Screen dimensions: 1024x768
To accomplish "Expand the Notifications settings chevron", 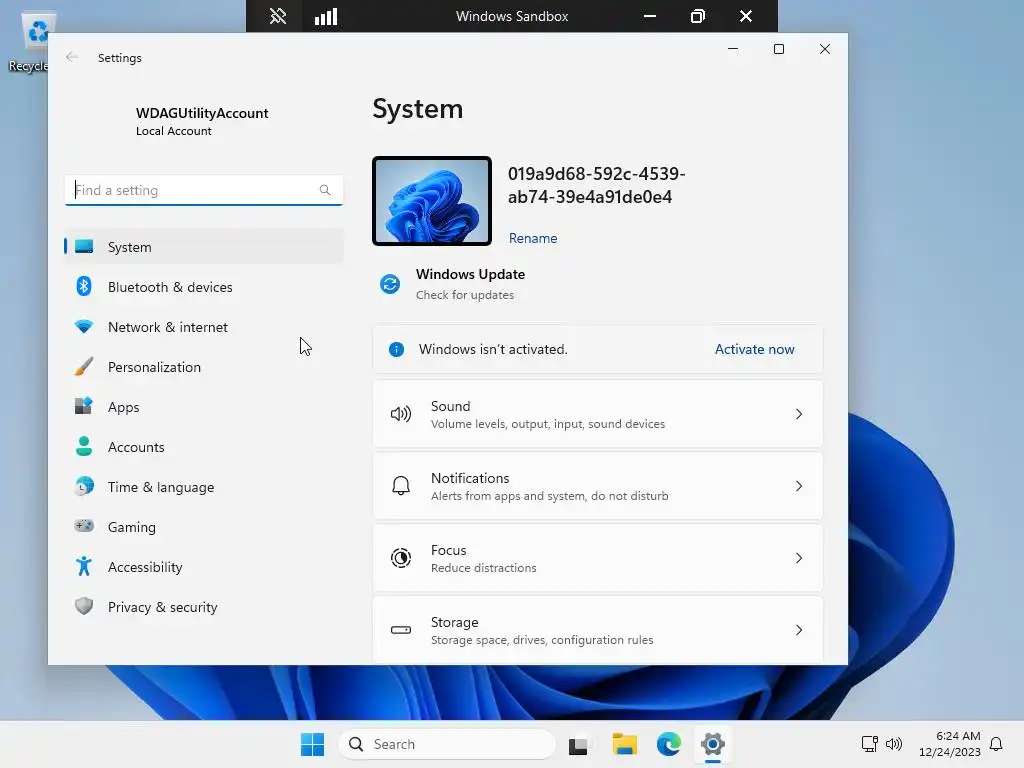I will (799, 486).
